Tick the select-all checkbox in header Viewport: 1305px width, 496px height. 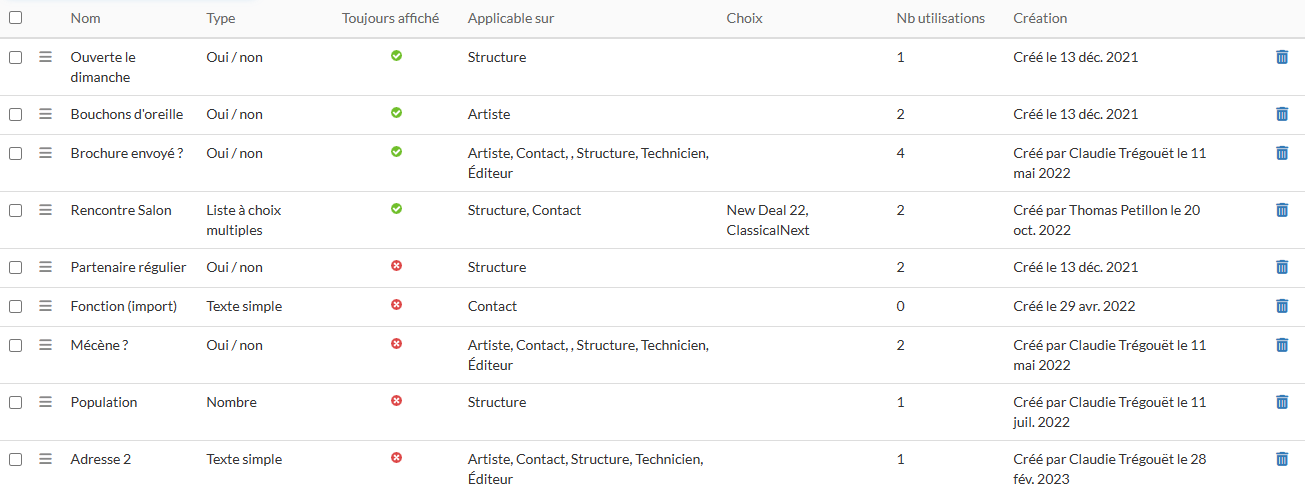click(15, 18)
